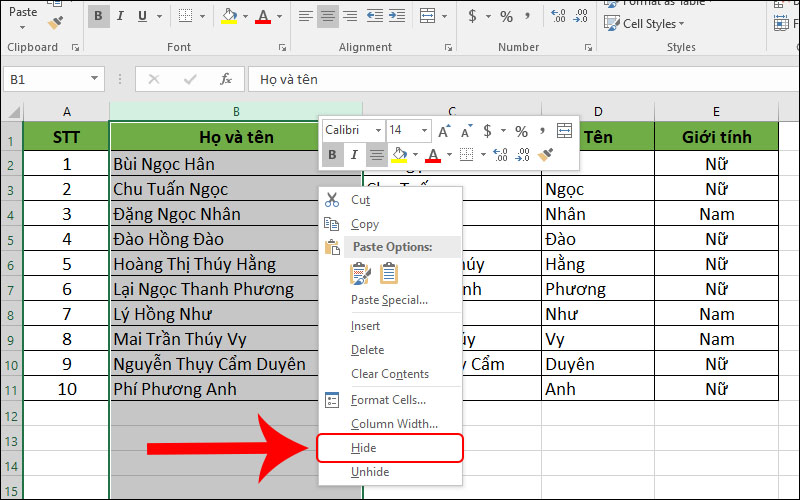Click the Select All corner triangle
The height and width of the screenshot is (500, 800).
tap(13, 111)
